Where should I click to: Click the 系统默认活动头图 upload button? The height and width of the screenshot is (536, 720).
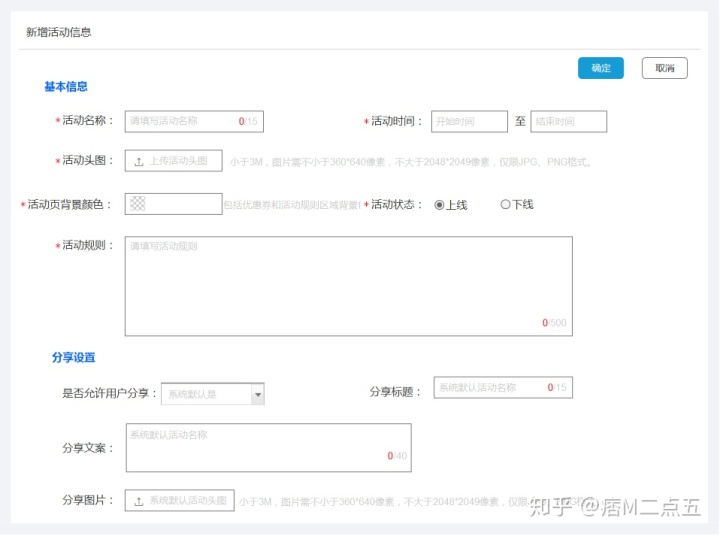(180, 501)
